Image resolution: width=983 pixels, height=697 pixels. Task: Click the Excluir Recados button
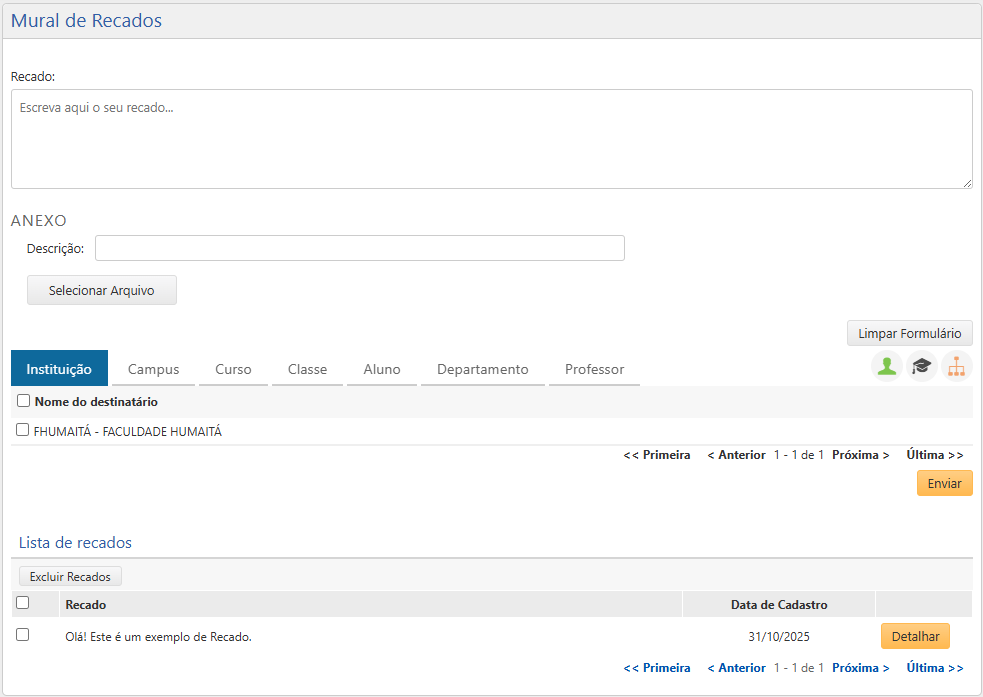tap(70, 577)
